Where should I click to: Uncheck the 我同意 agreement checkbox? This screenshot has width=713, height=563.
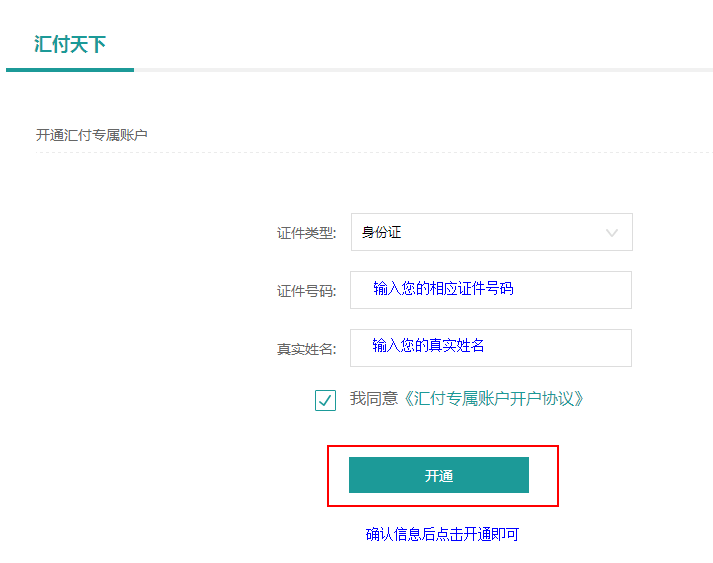[325, 400]
